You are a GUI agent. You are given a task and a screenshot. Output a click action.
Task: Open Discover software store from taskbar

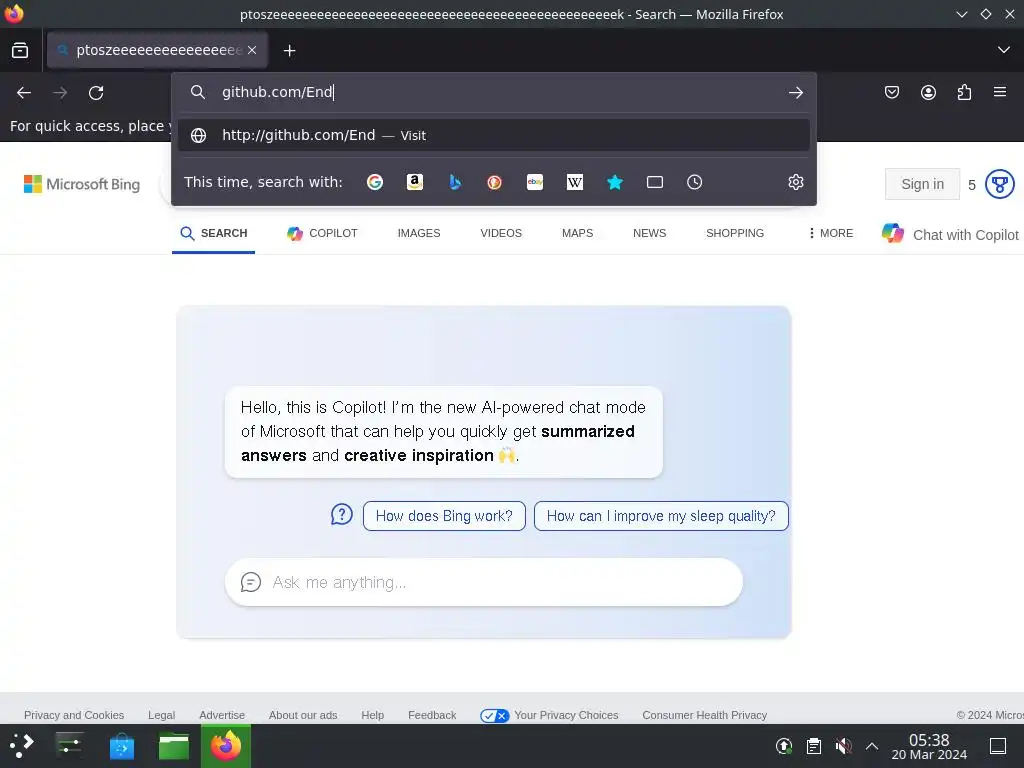pos(121,746)
